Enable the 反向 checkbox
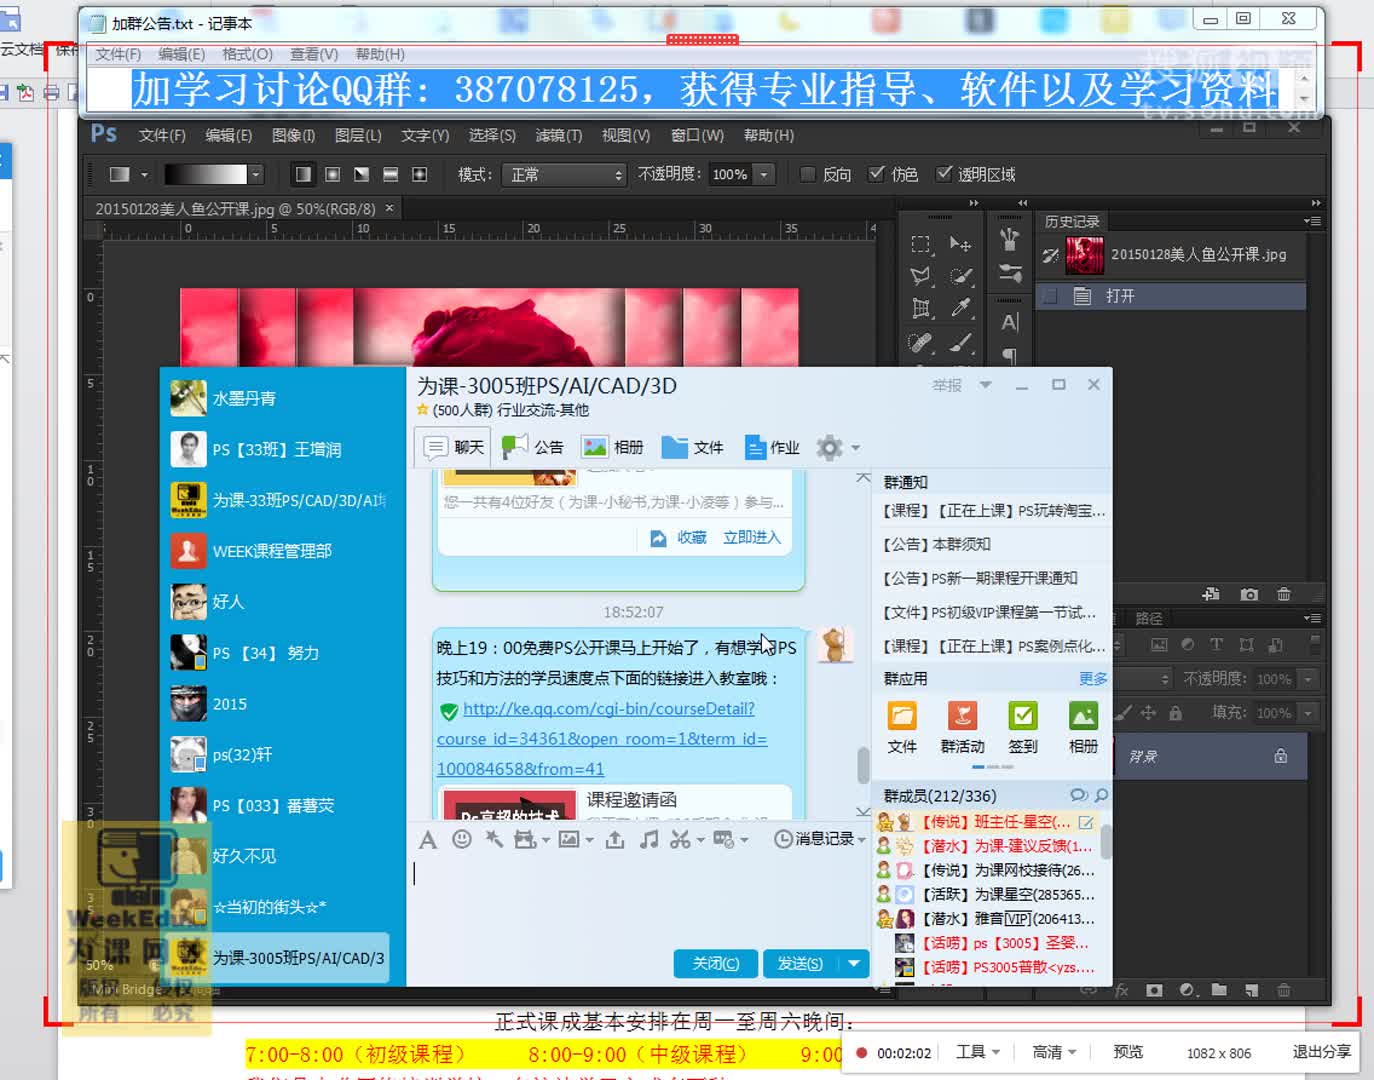The height and width of the screenshot is (1080, 1374). [x=808, y=174]
